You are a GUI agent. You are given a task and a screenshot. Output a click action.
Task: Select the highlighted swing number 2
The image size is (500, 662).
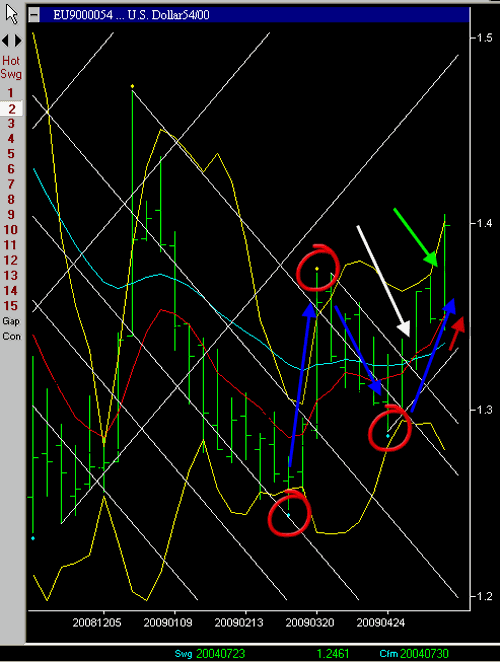point(11,109)
